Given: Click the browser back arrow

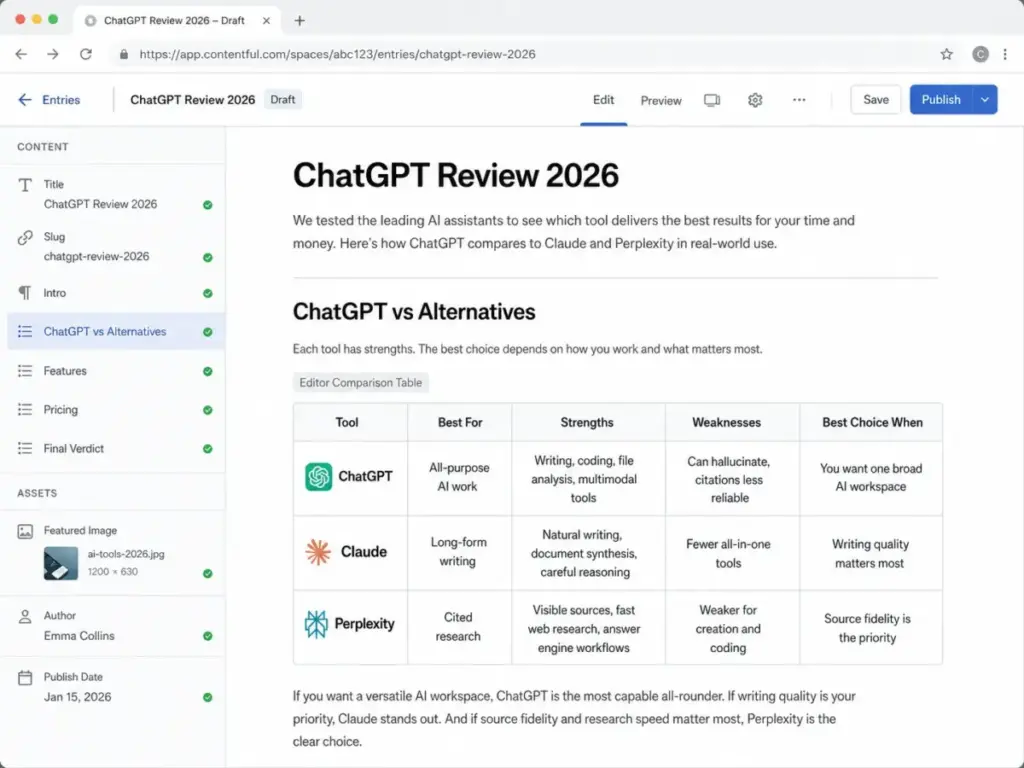Looking at the screenshot, I should coord(21,54).
